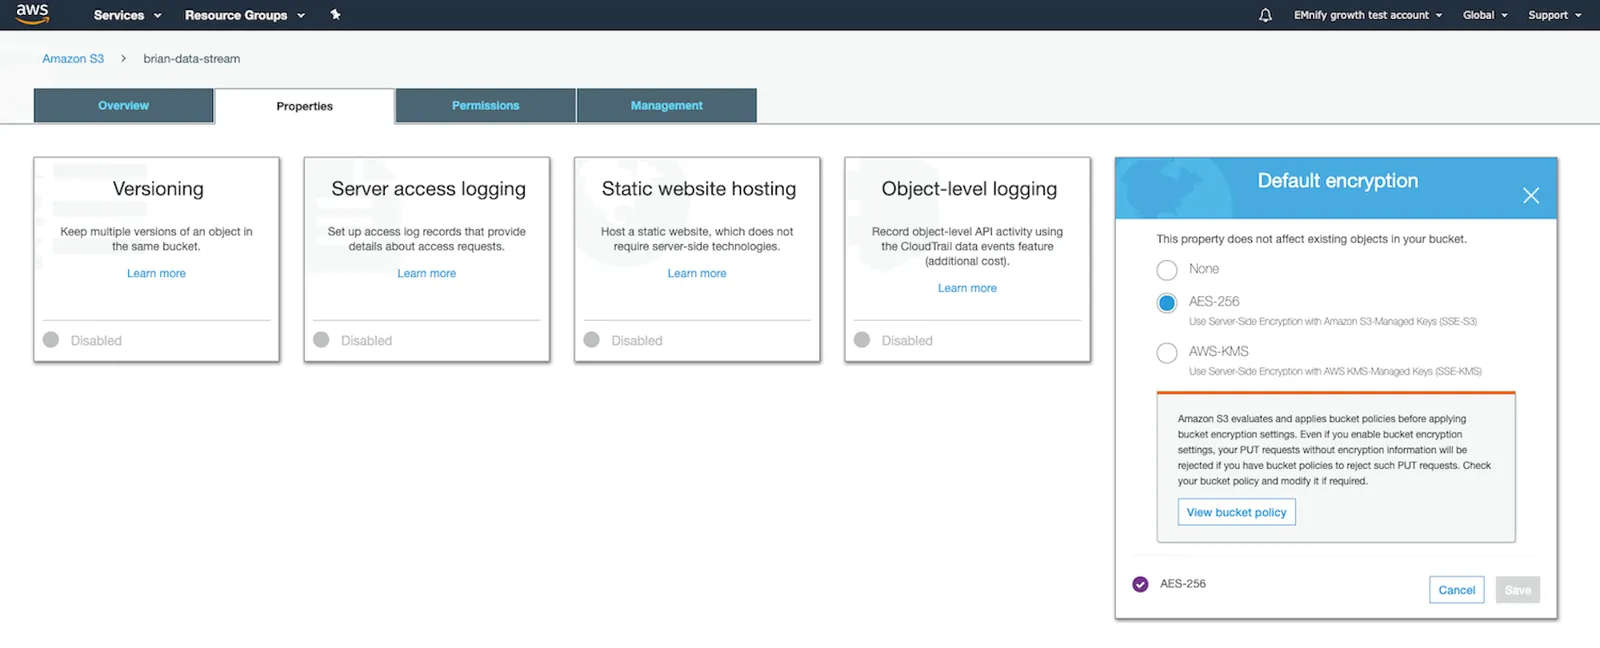Open the Object-level logging card
Screen dimensions: 1600x648
(967, 259)
